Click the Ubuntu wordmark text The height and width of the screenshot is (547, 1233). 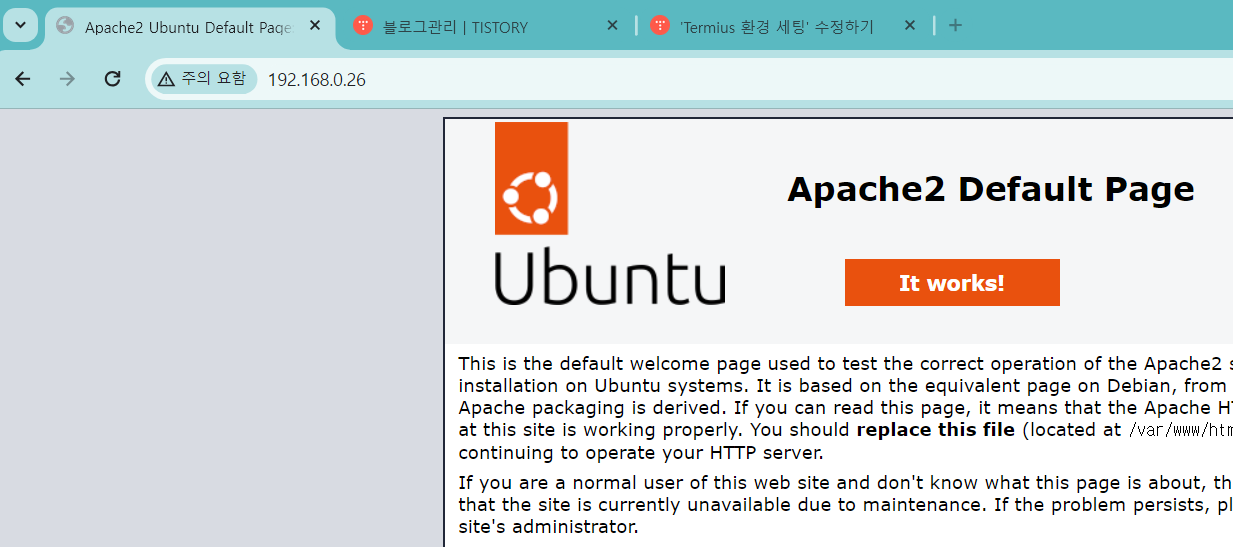pos(610,277)
